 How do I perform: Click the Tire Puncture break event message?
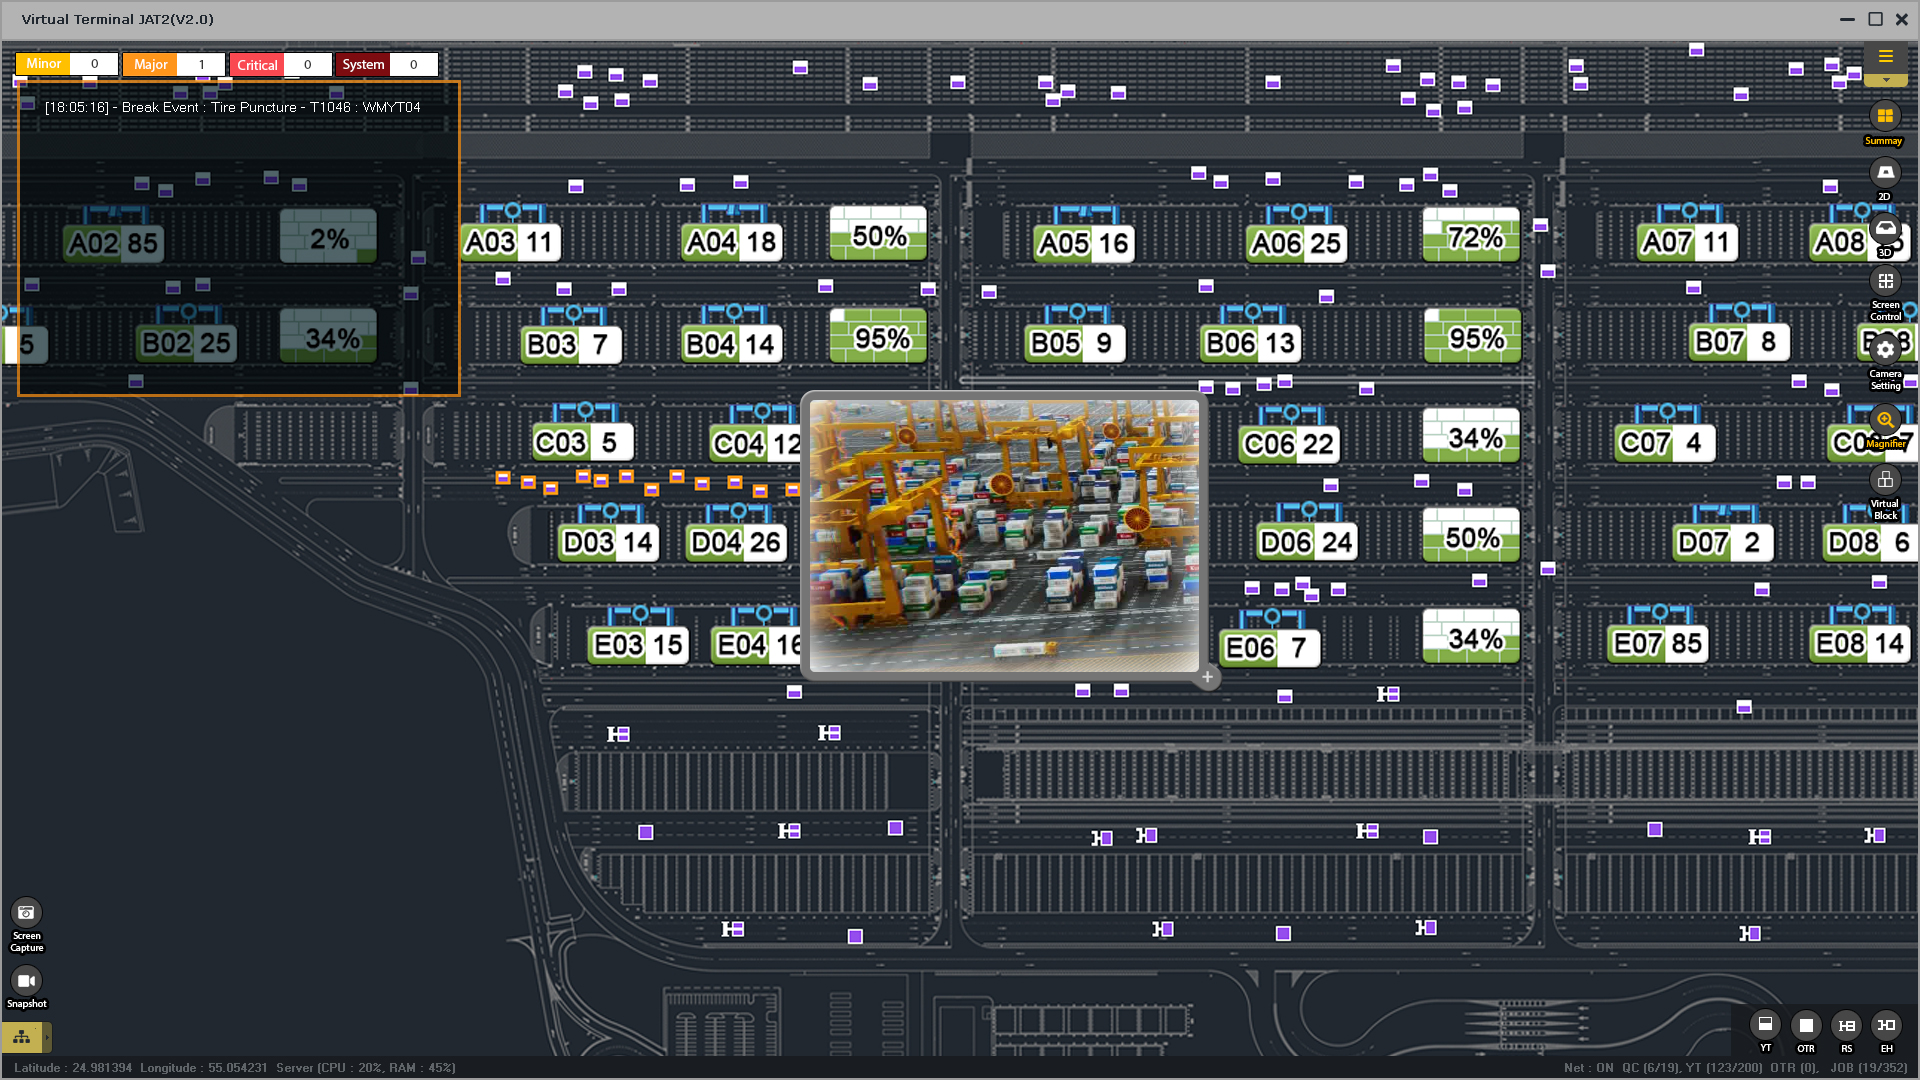[x=232, y=107]
